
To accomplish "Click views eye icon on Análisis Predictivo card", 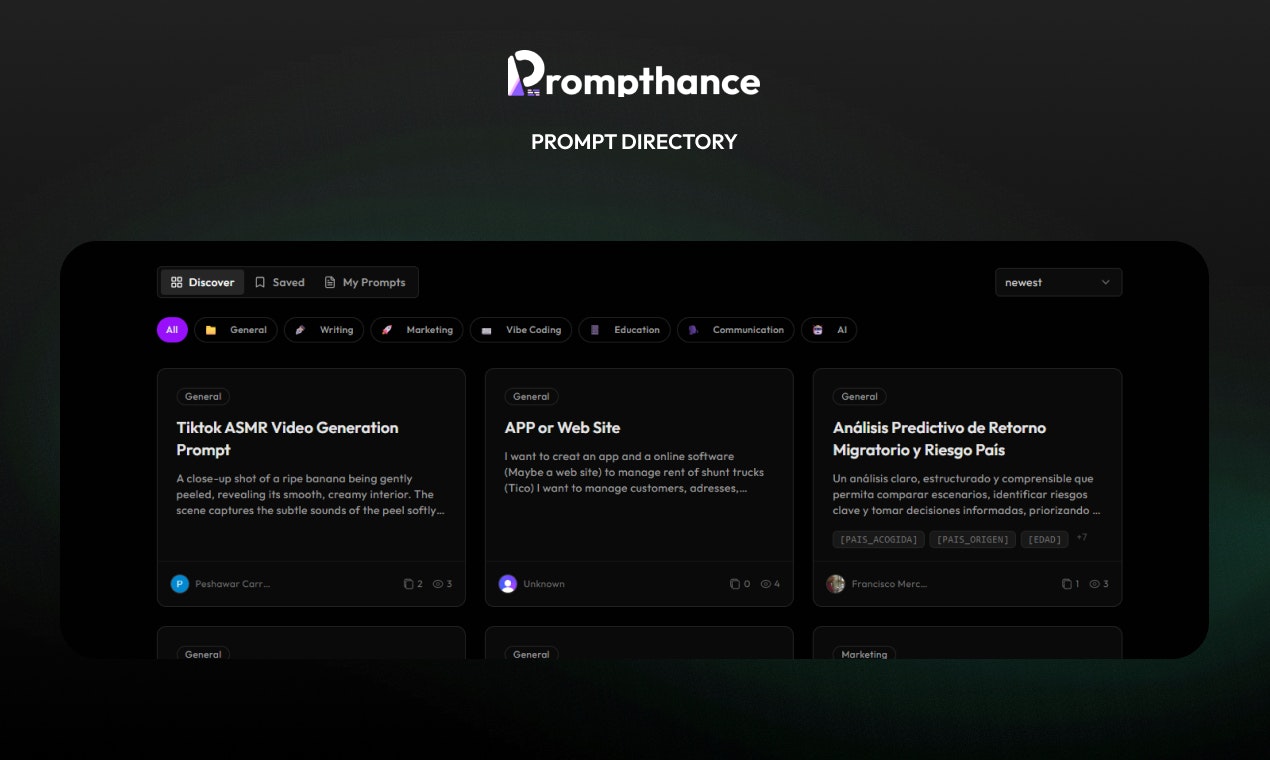I will pos(1094,584).
